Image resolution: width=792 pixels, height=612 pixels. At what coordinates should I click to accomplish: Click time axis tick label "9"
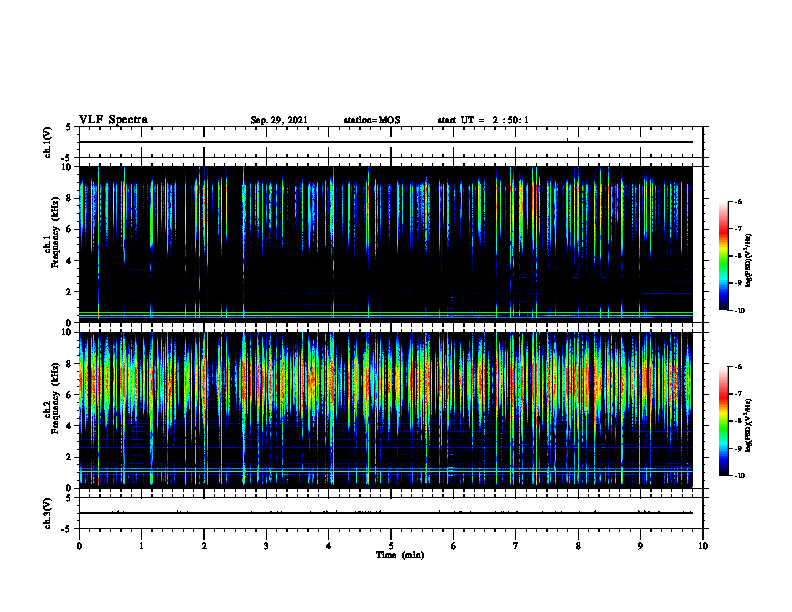[x=640, y=546]
